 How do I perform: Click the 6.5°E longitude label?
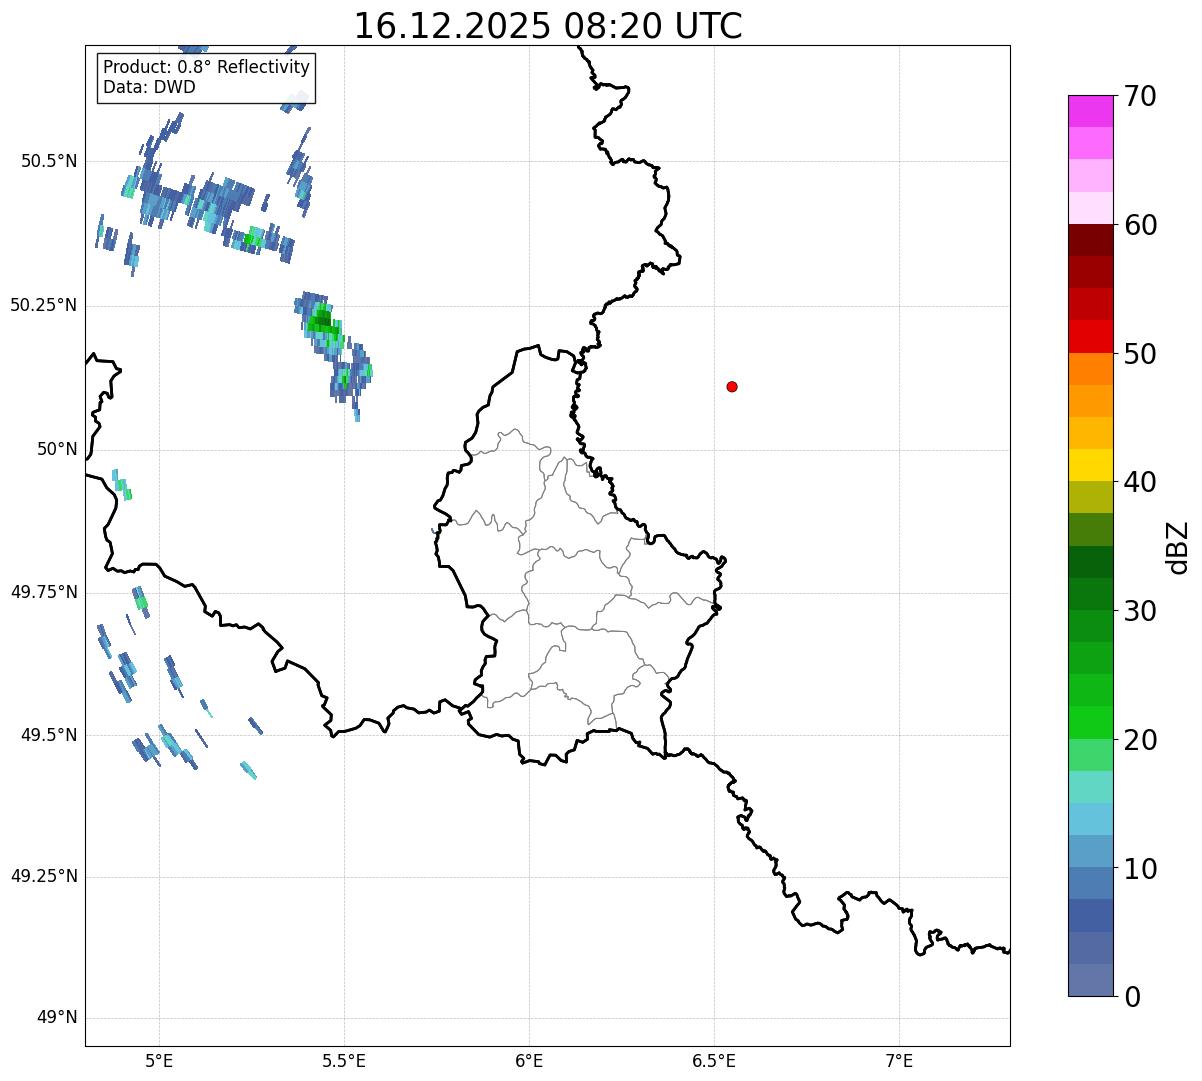tap(714, 1060)
